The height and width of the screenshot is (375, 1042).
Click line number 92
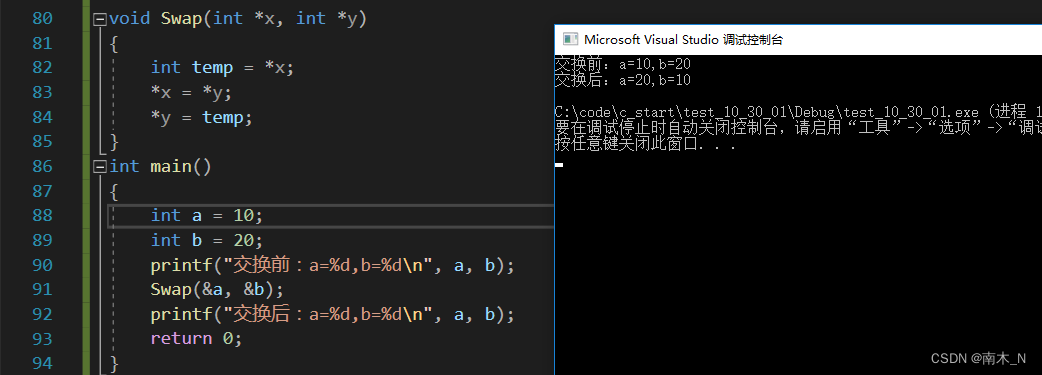click(42, 314)
